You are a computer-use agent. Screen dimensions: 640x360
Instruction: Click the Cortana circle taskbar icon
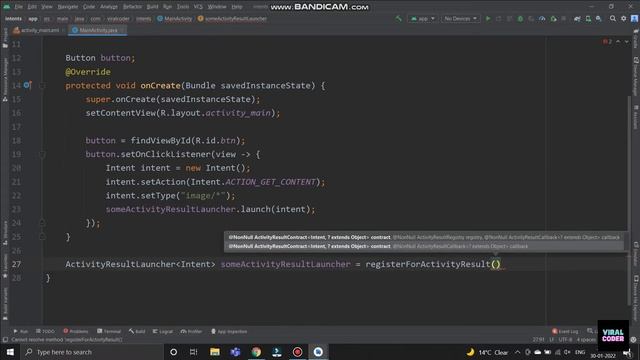coord(173,352)
